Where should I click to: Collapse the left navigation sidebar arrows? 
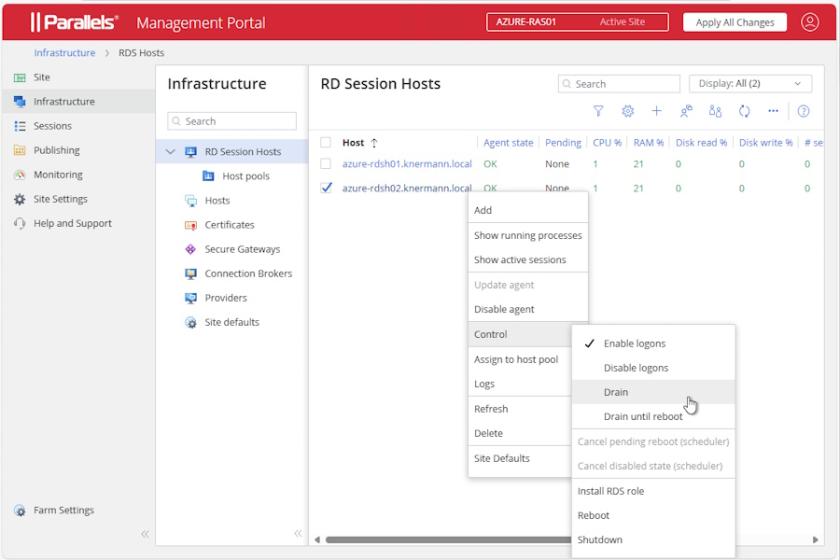tap(145, 534)
